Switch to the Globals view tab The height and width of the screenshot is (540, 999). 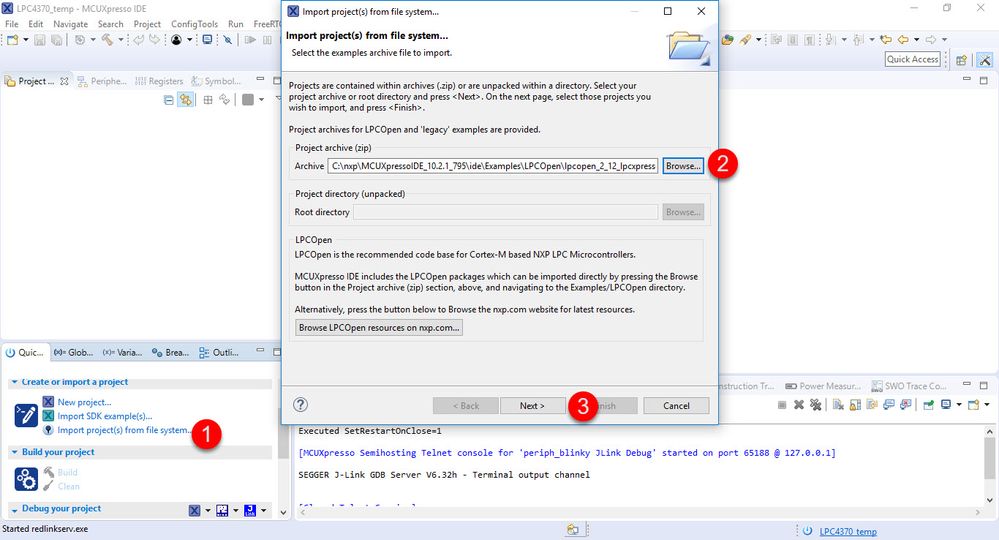click(x=74, y=352)
